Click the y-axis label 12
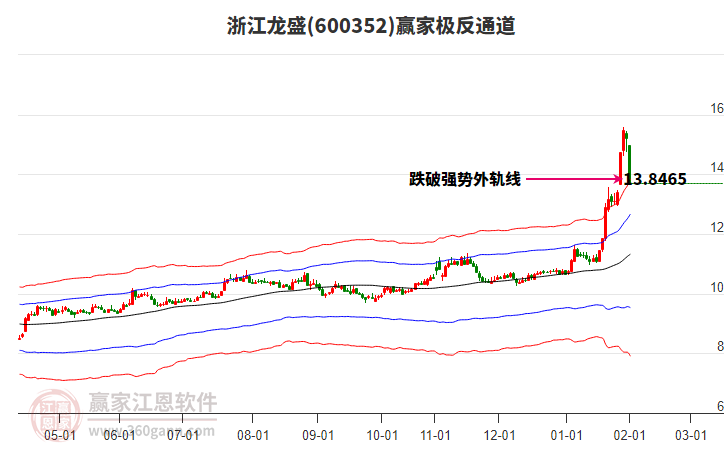The height and width of the screenshot is (450, 726). (717, 227)
